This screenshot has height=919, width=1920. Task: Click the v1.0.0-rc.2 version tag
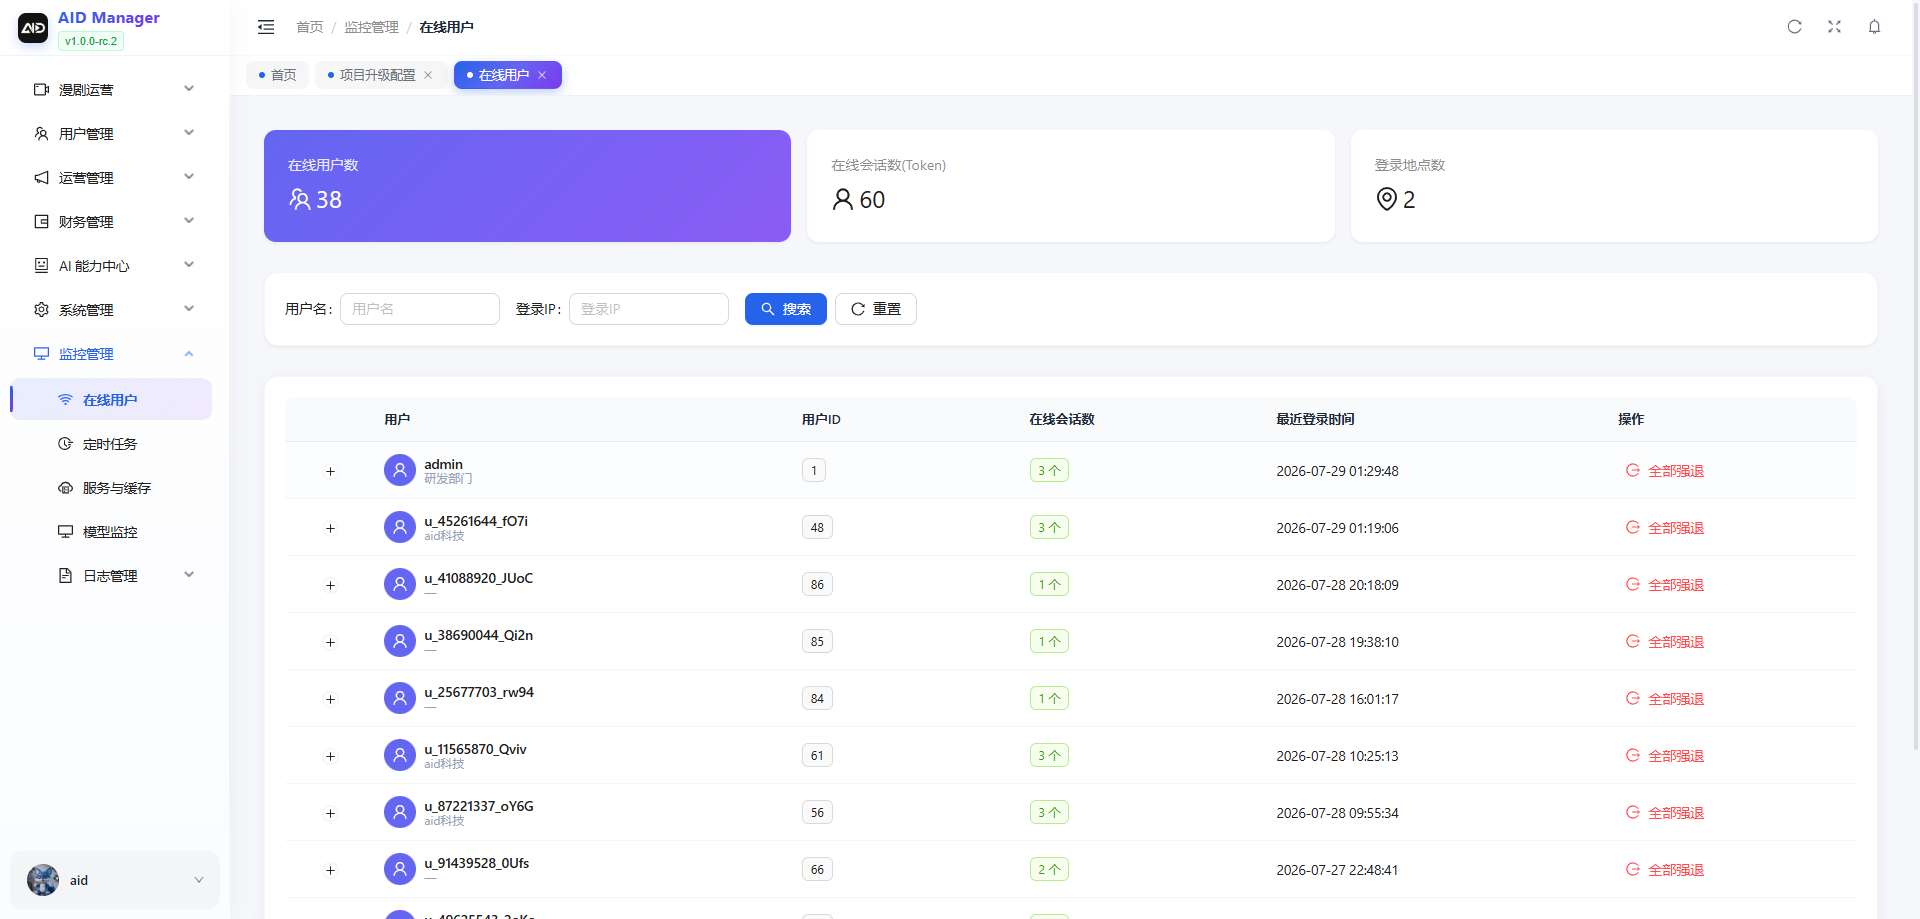[x=91, y=41]
